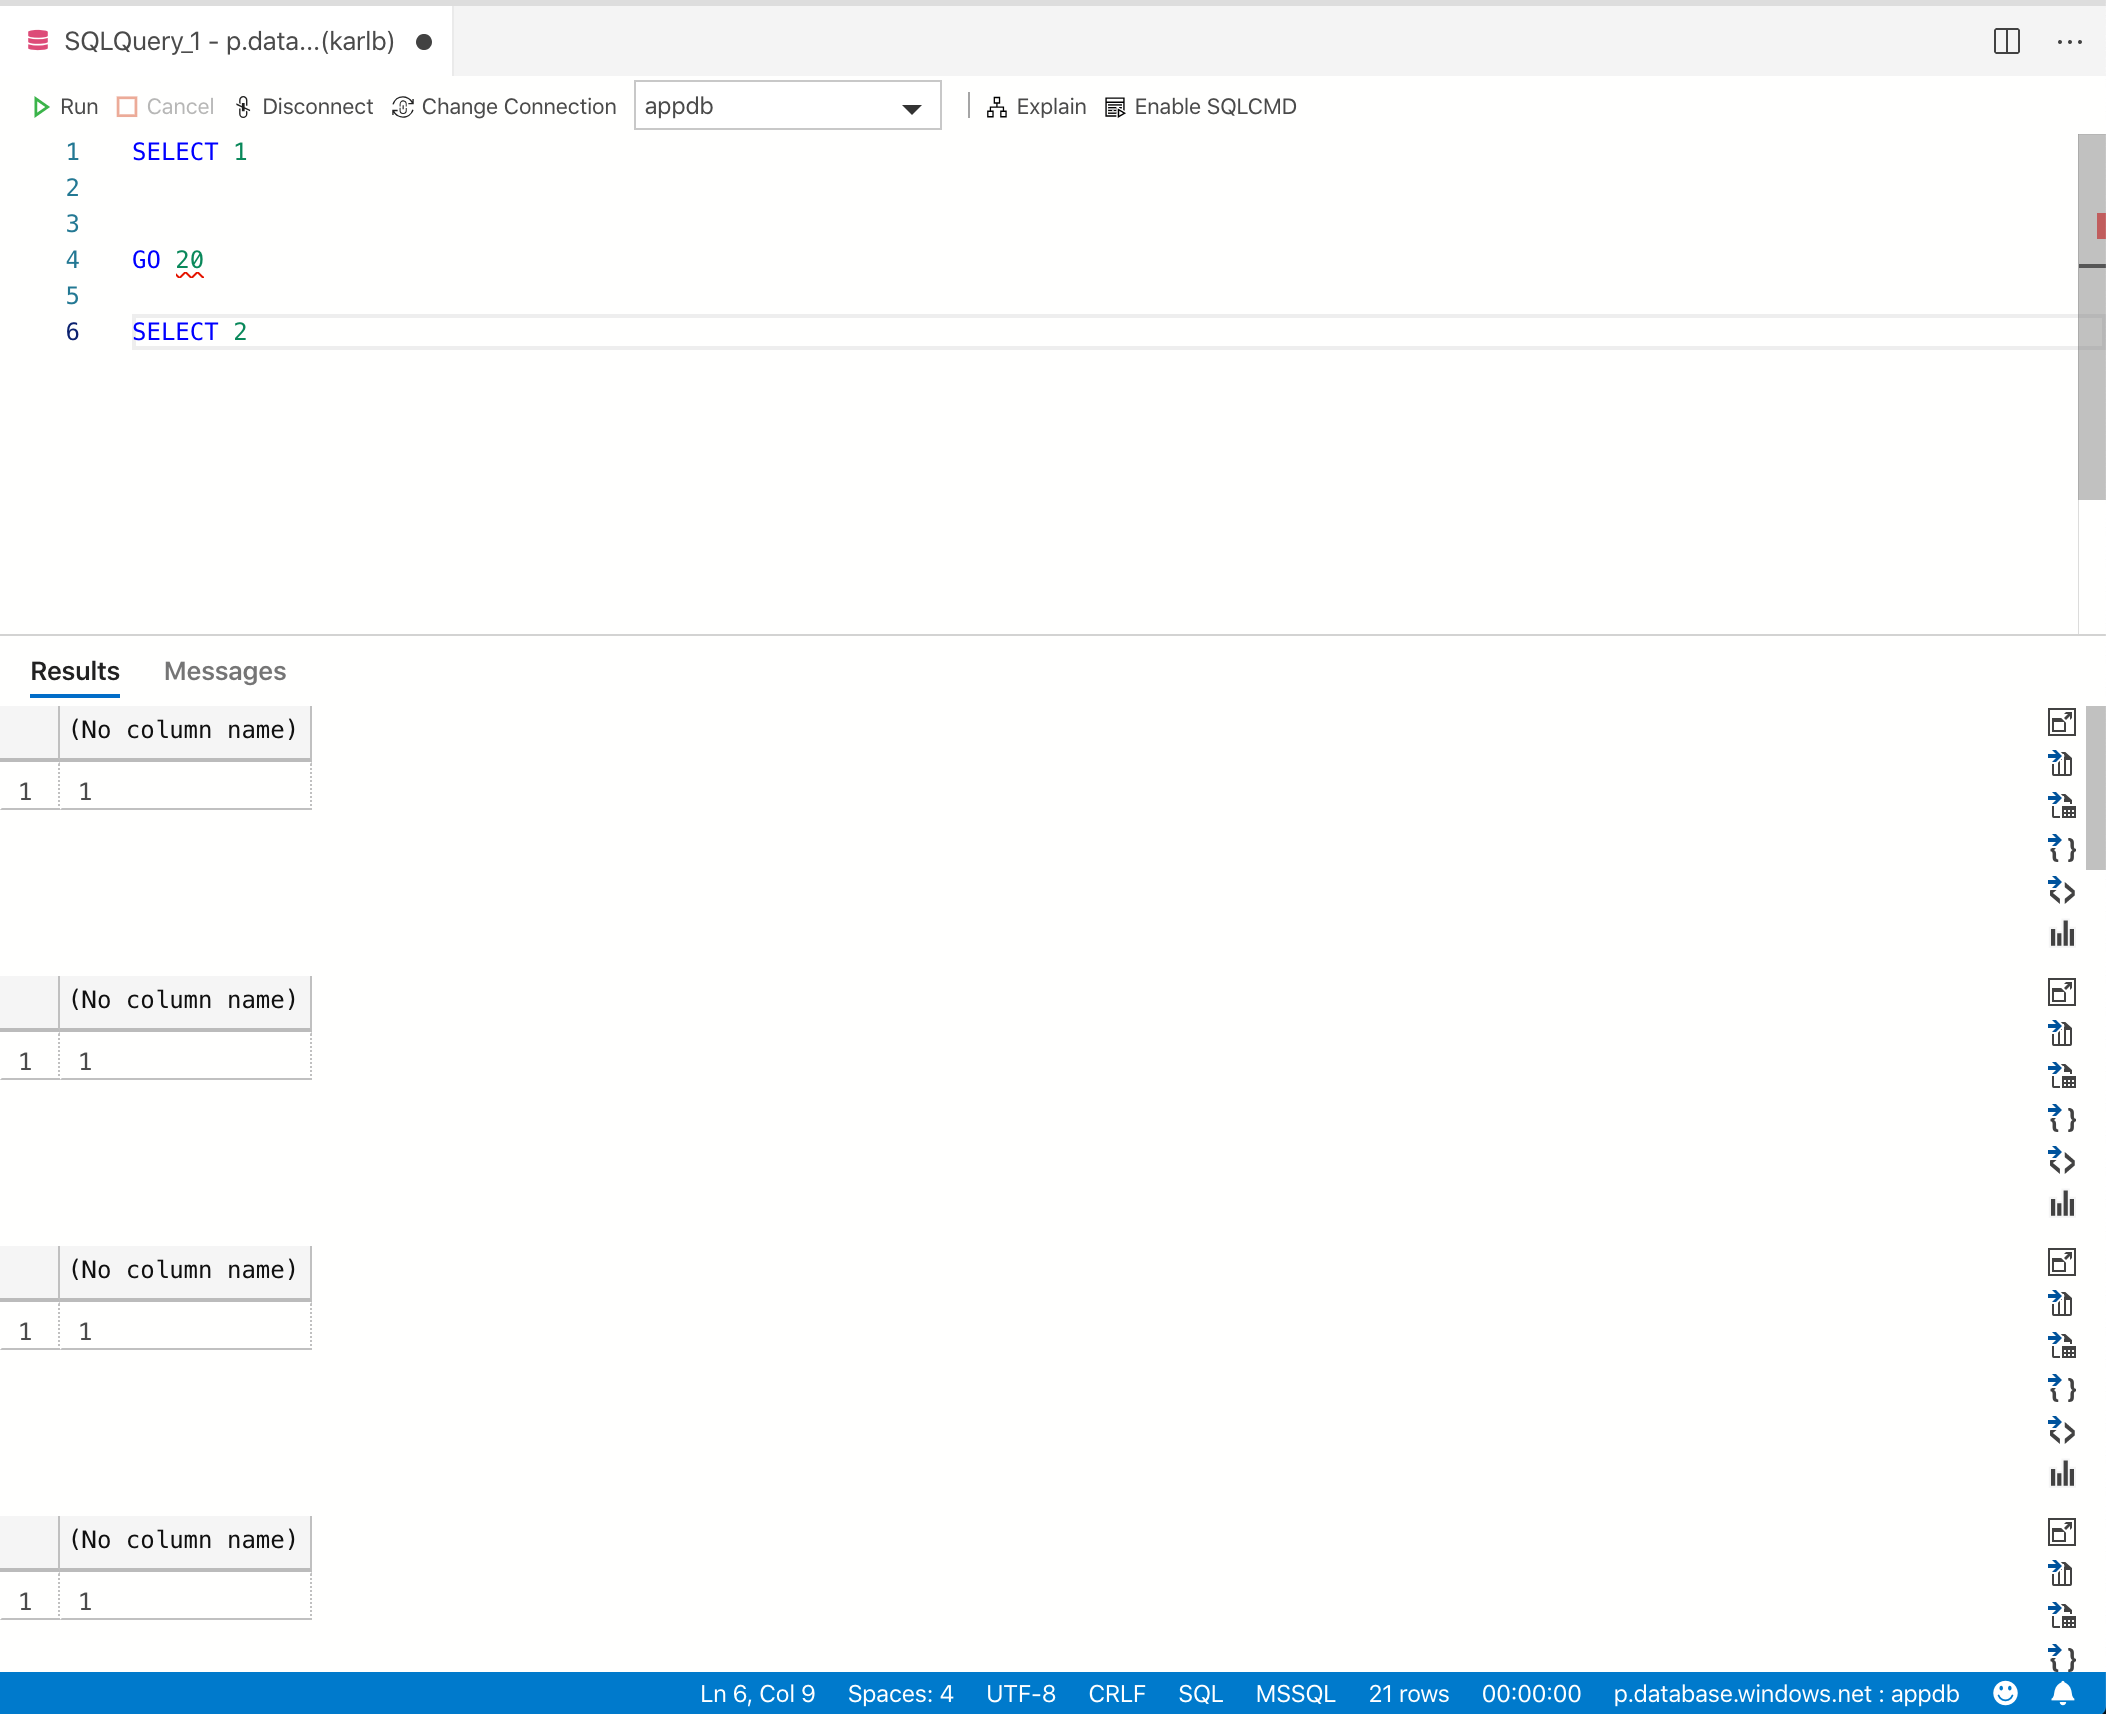Maximize the fourth result grid
2106x1714 pixels.
coord(2062,1531)
